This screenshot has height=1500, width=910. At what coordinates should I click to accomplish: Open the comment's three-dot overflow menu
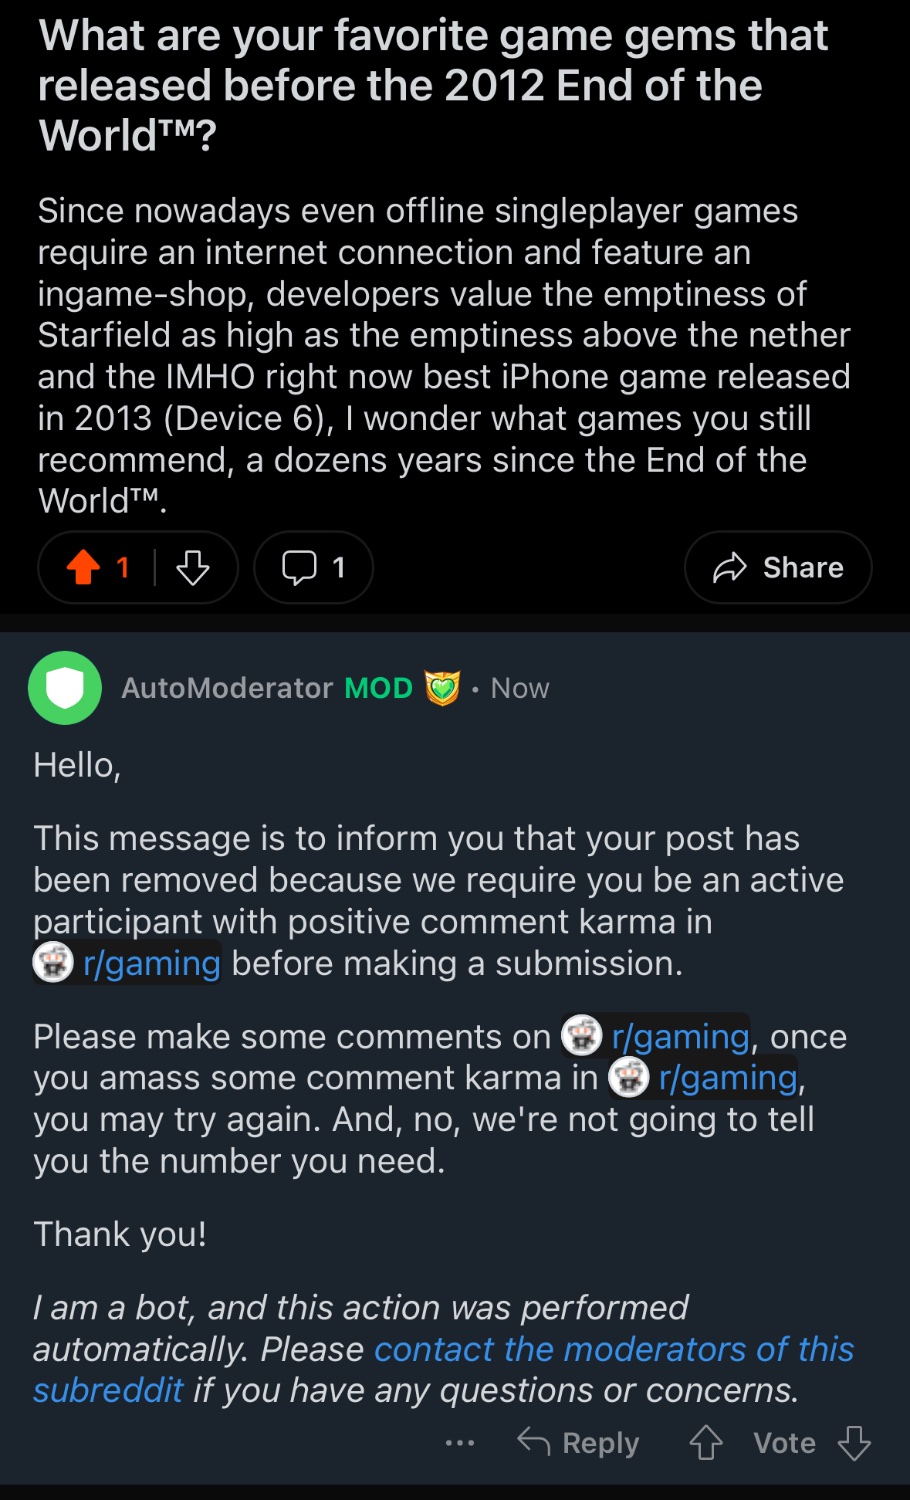pos(460,1443)
